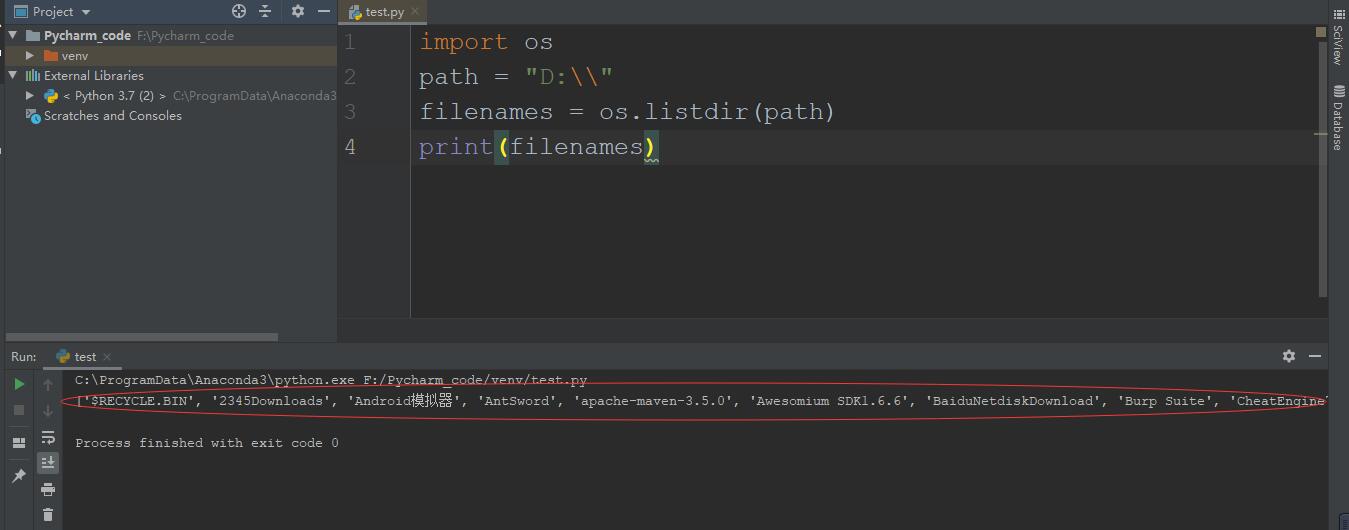Open the SciView side panel
This screenshot has width=1349, height=530.
pyautogui.click(x=1338, y=38)
